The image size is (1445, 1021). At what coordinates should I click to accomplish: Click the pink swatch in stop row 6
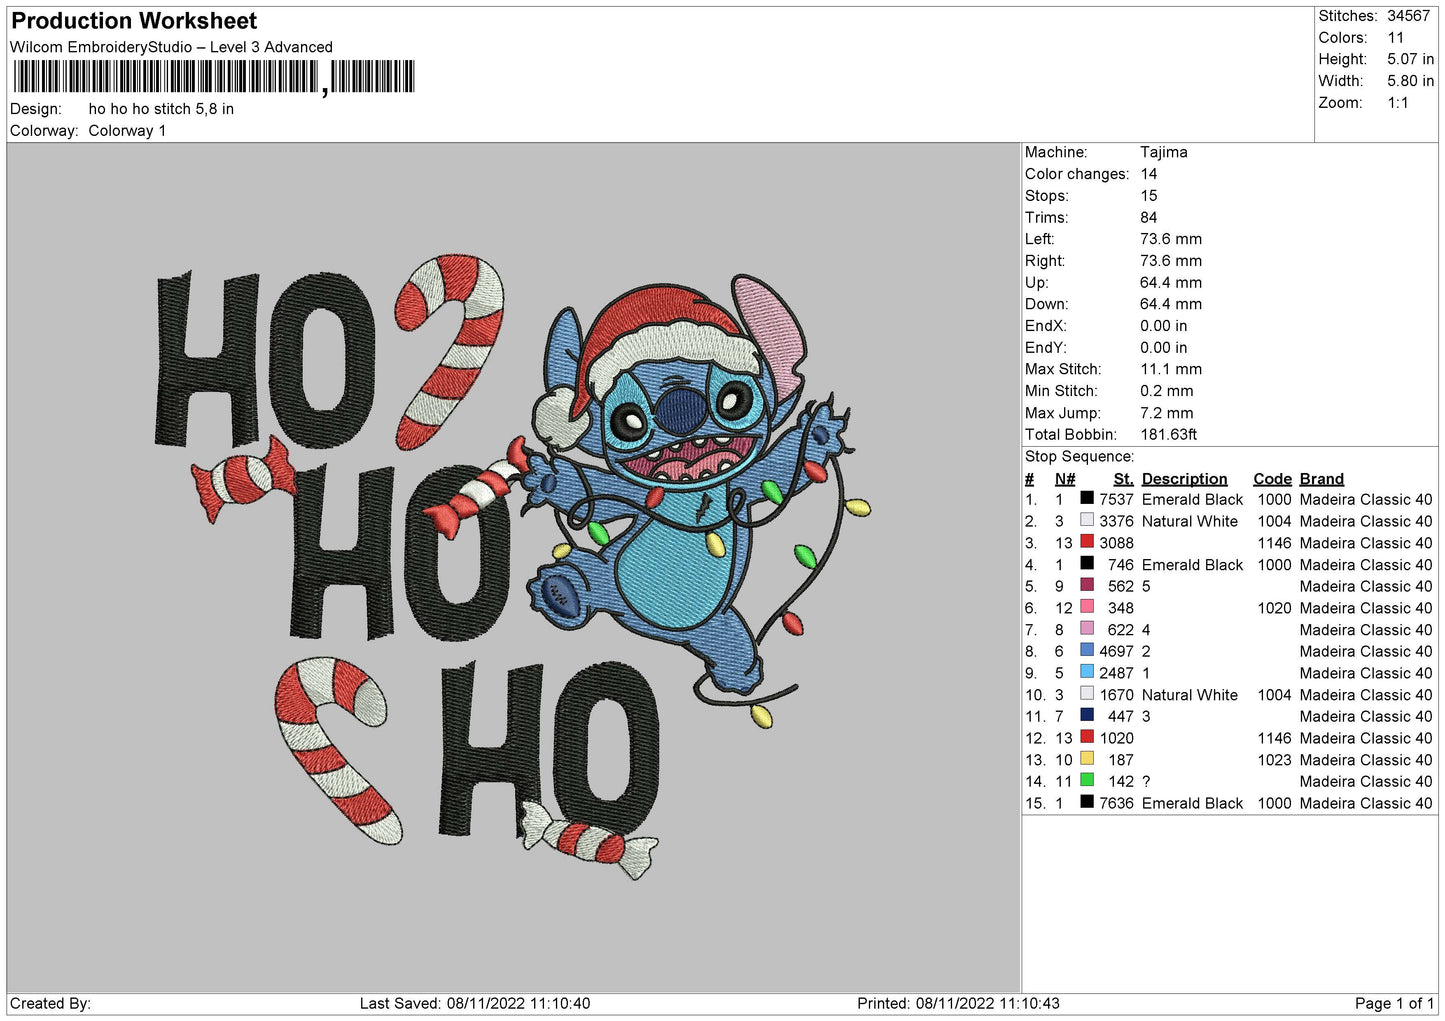1086,607
